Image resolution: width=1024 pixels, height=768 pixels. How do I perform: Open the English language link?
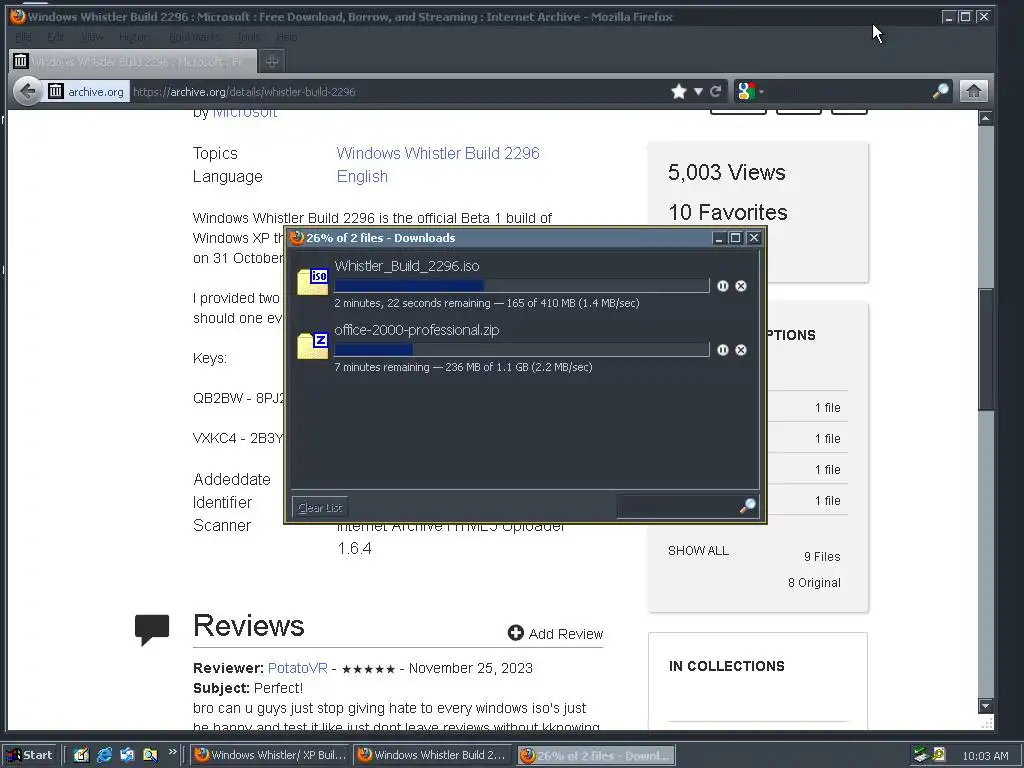coord(362,177)
